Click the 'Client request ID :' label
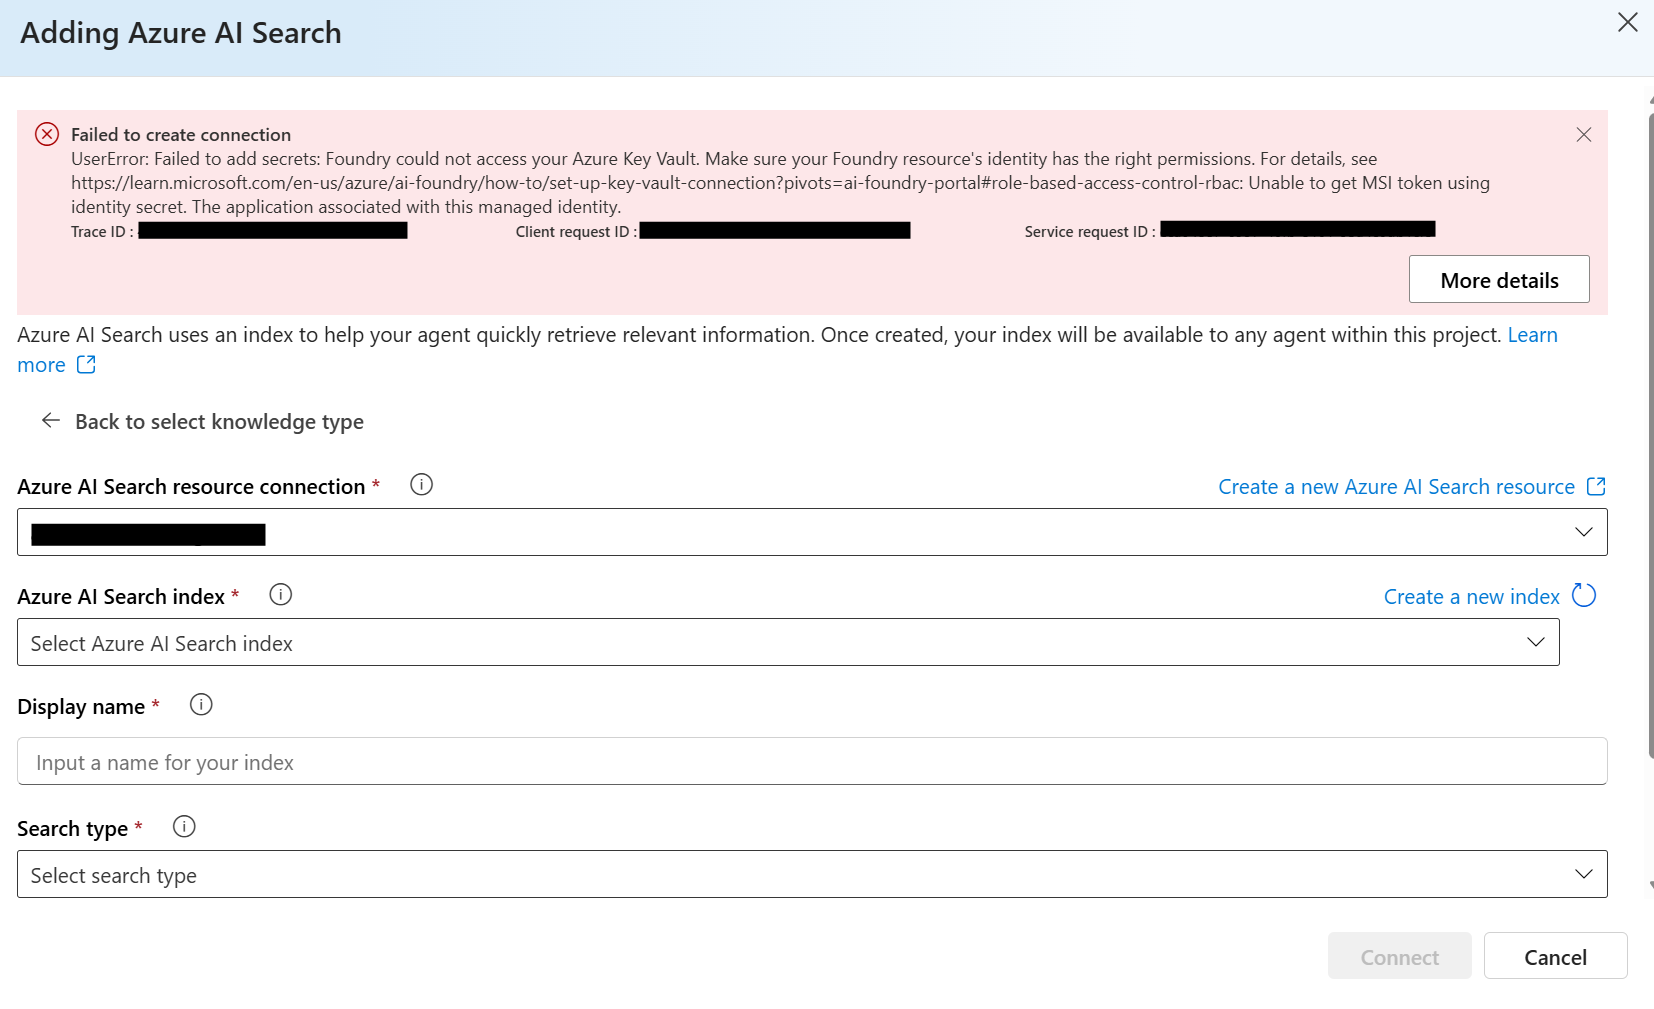The width and height of the screenshot is (1654, 1009). click(576, 232)
